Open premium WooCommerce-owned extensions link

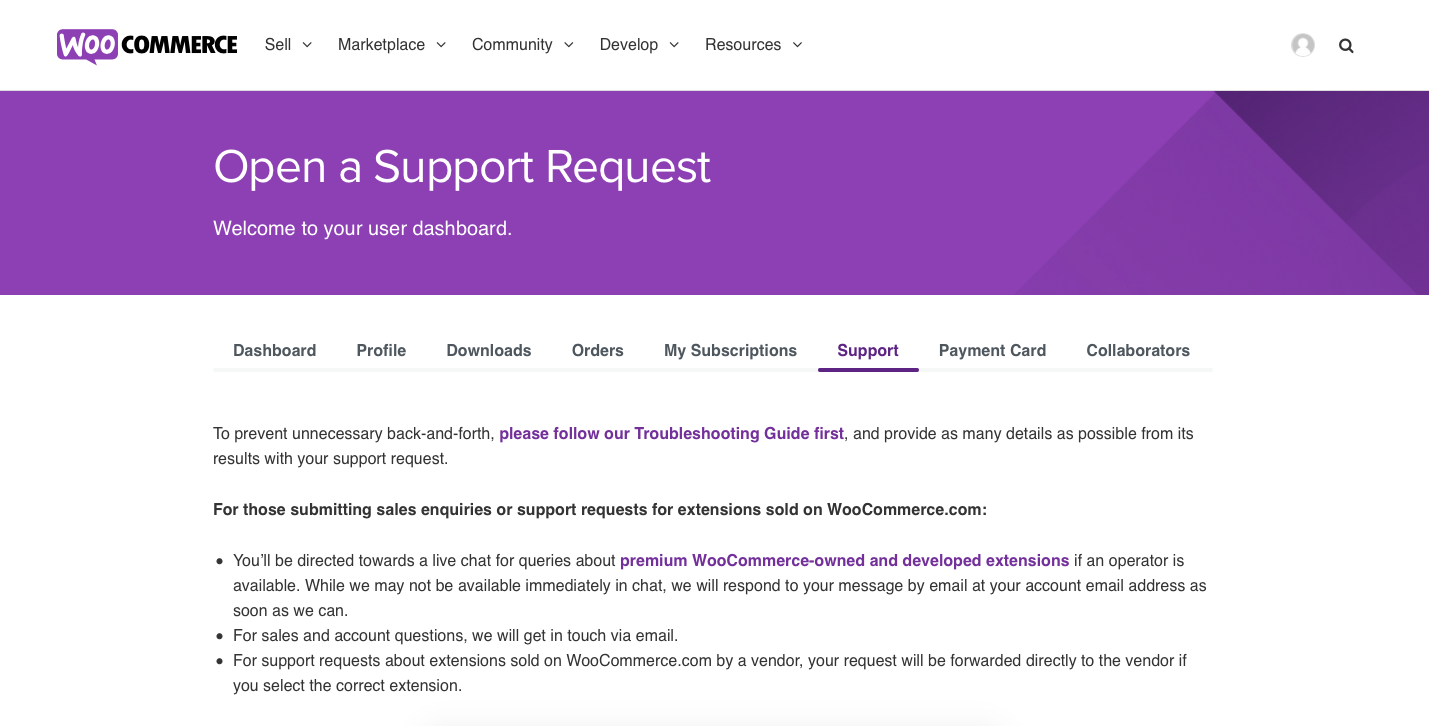844,561
